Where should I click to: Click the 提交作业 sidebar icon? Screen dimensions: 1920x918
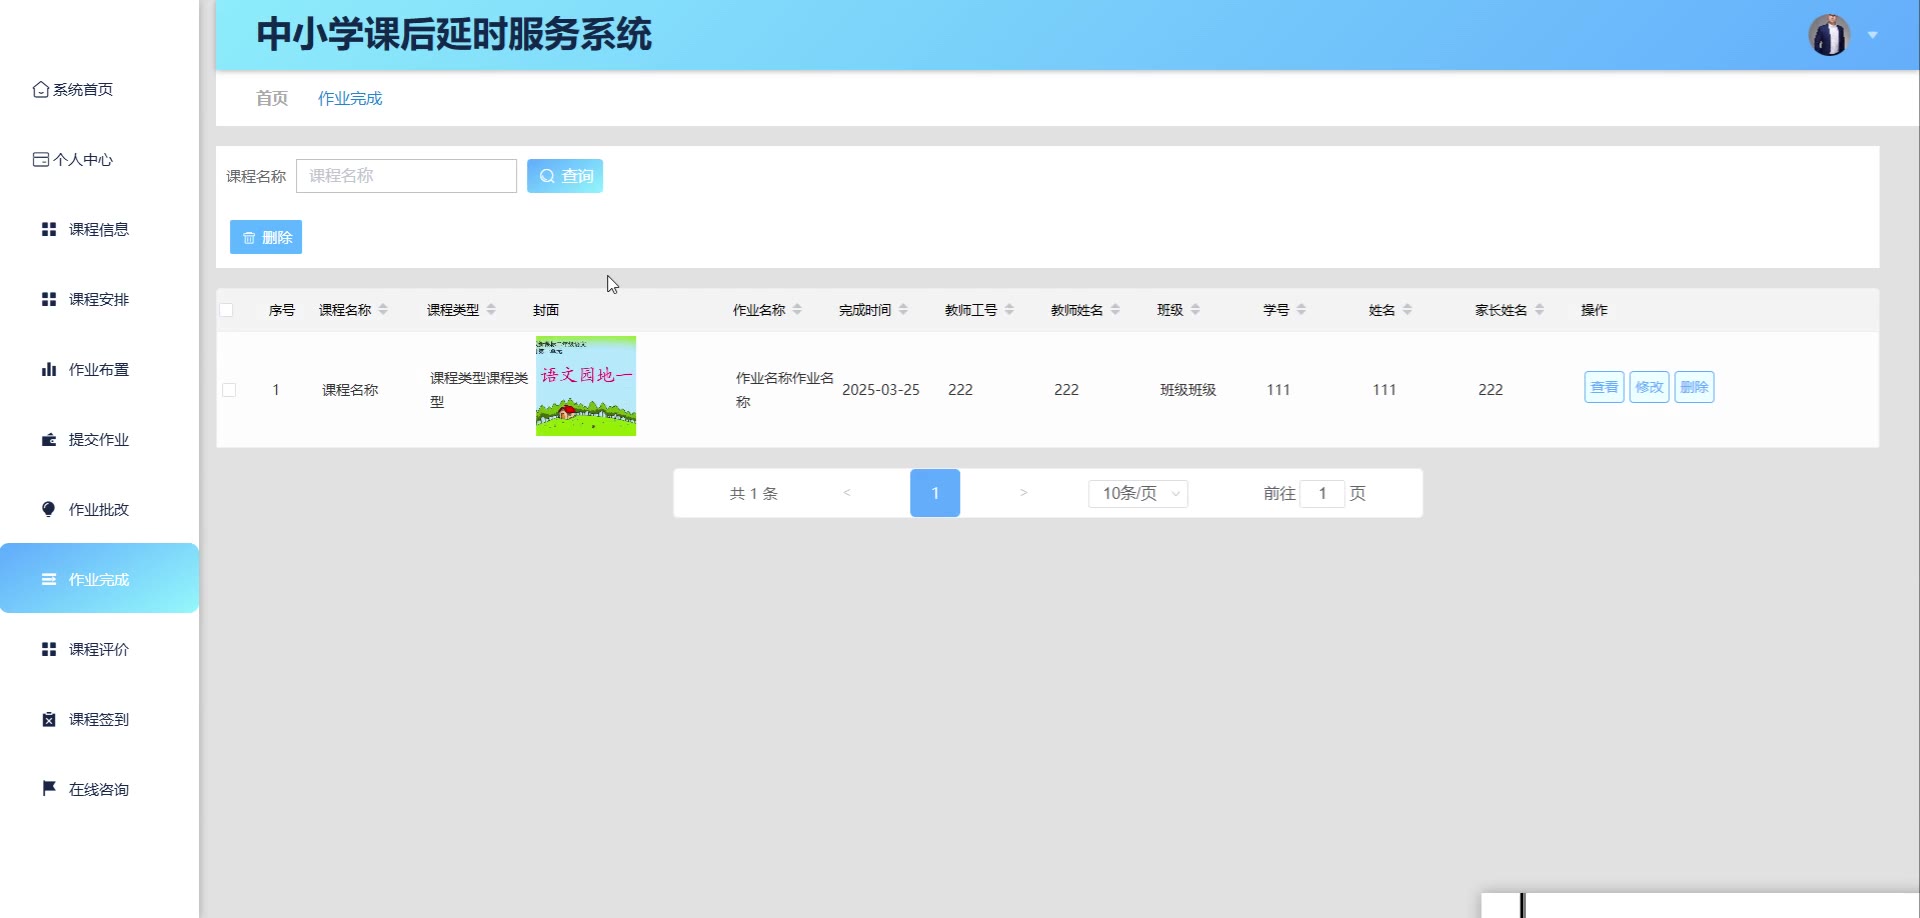48,440
